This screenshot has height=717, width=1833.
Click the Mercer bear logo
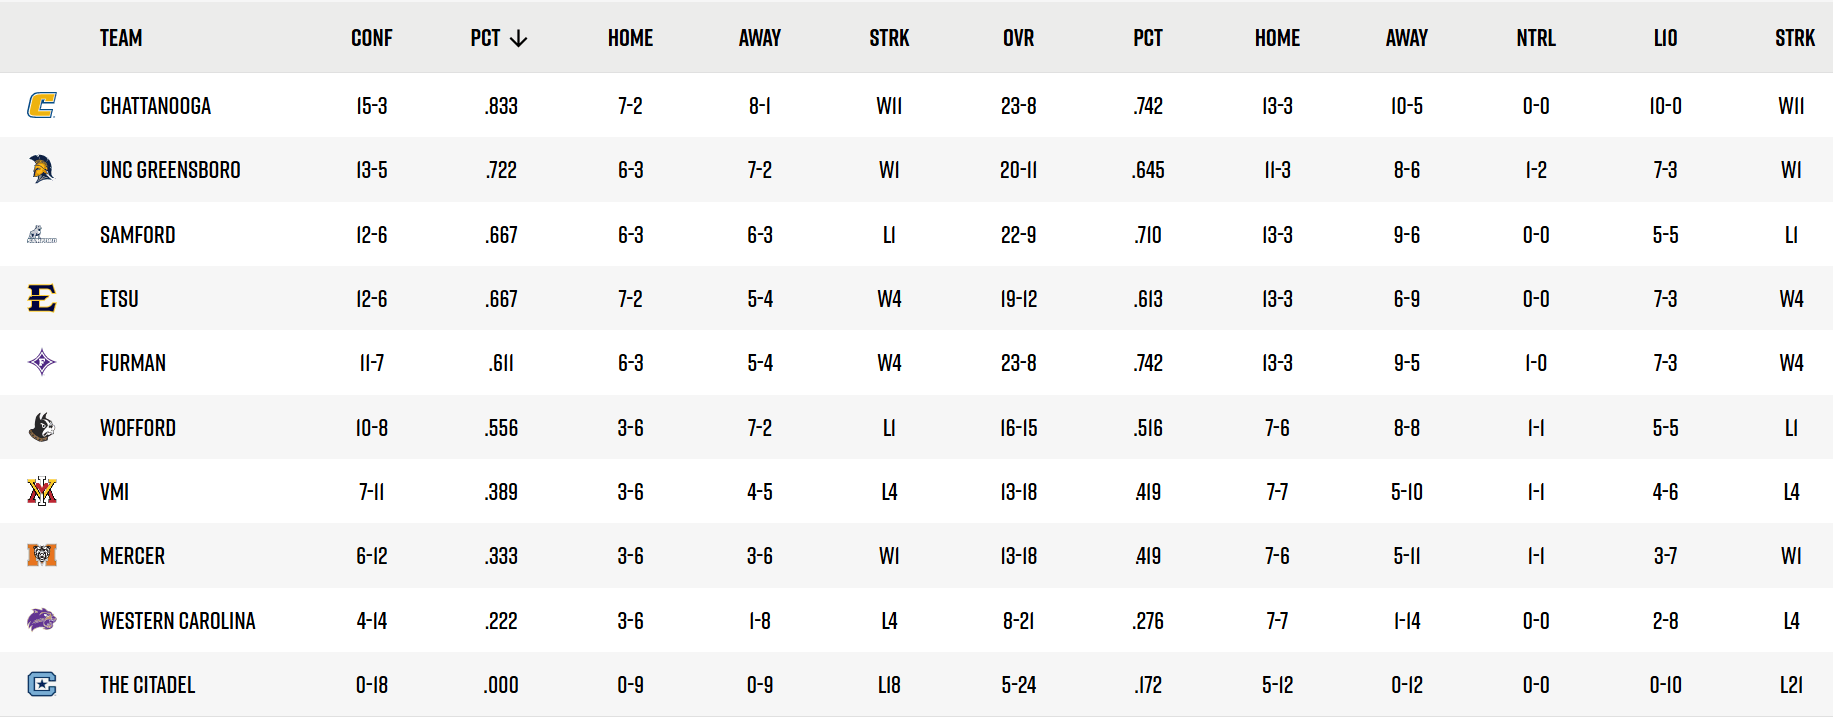click(42, 555)
